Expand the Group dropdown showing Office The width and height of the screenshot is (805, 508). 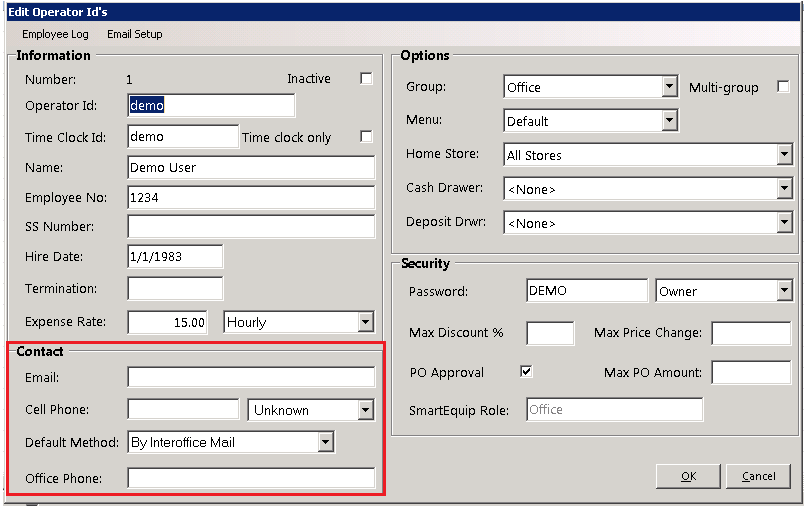point(669,87)
